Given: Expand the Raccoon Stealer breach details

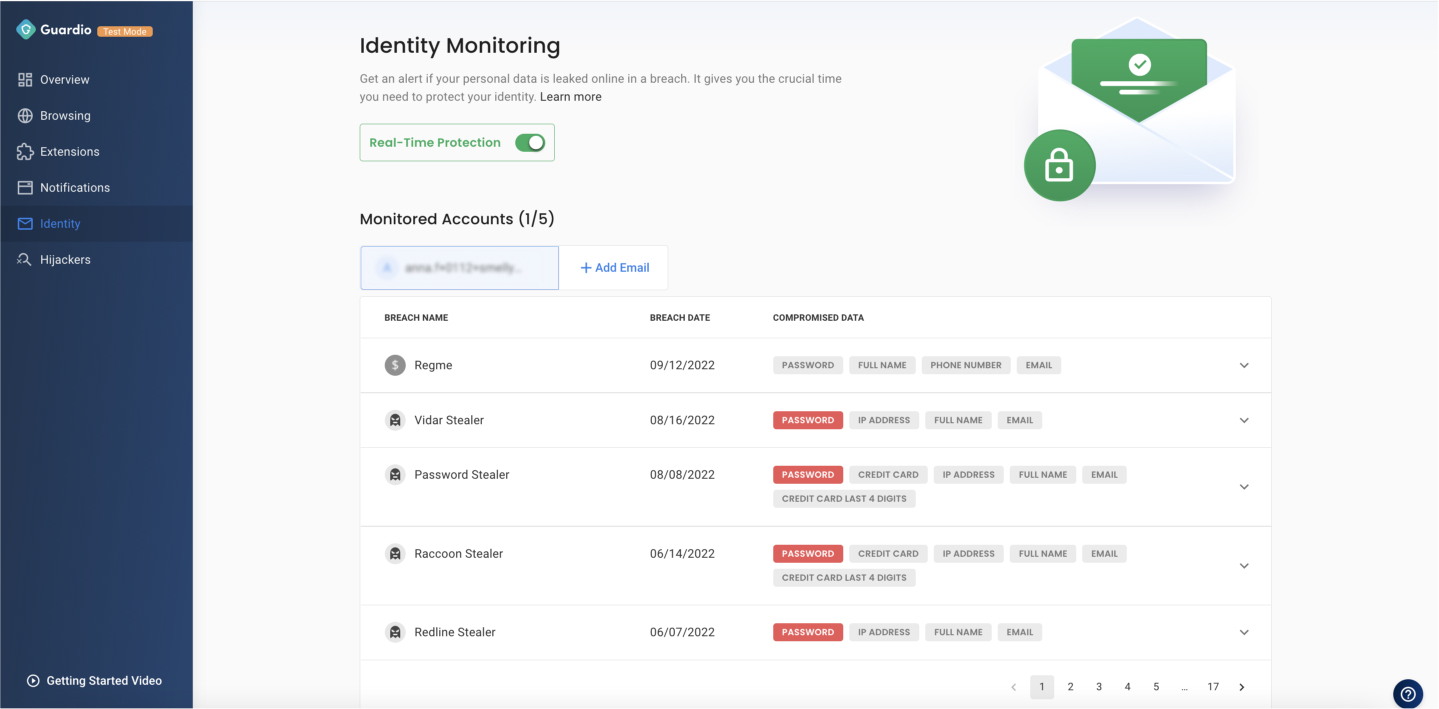Looking at the screenshot, I should pyautogui.click(x=1244, y=566).
